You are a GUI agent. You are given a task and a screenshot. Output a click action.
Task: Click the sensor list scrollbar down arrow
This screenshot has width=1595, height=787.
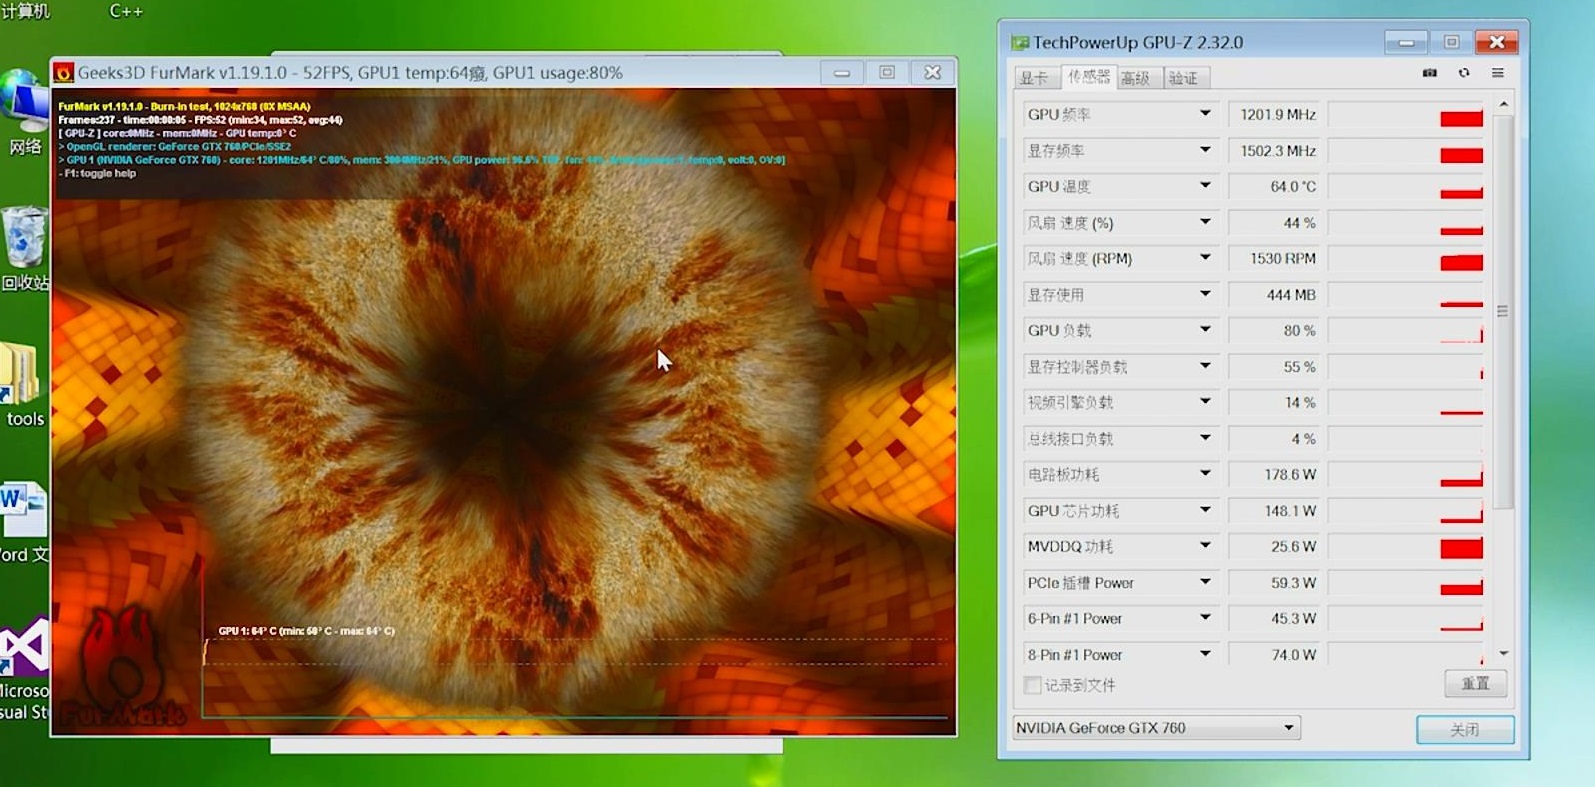[x=1503, y=653]
